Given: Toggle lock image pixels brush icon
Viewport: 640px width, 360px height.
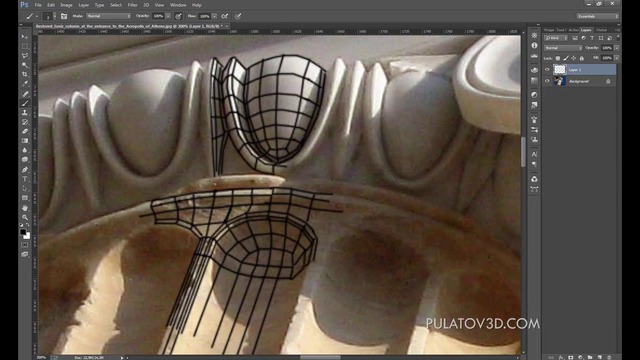Looking at the screenshot, I should click(566, 58).
